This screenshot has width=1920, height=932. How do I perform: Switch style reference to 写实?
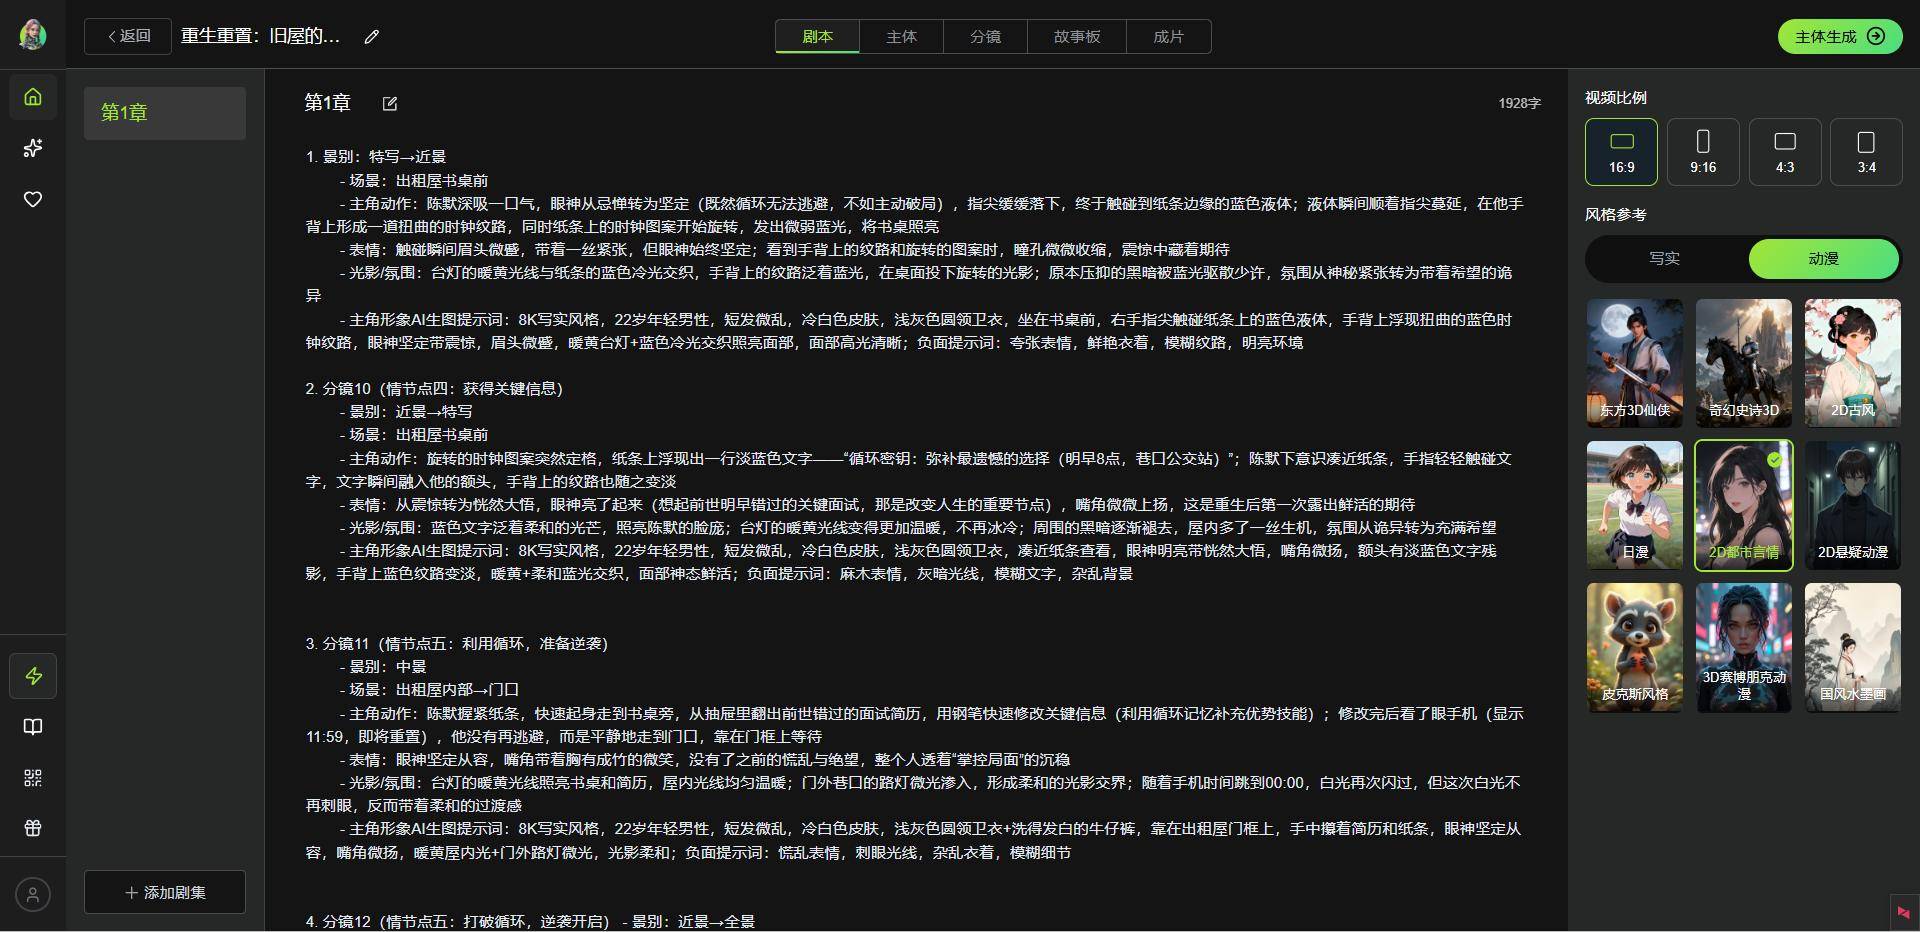tap(1665, 259)
